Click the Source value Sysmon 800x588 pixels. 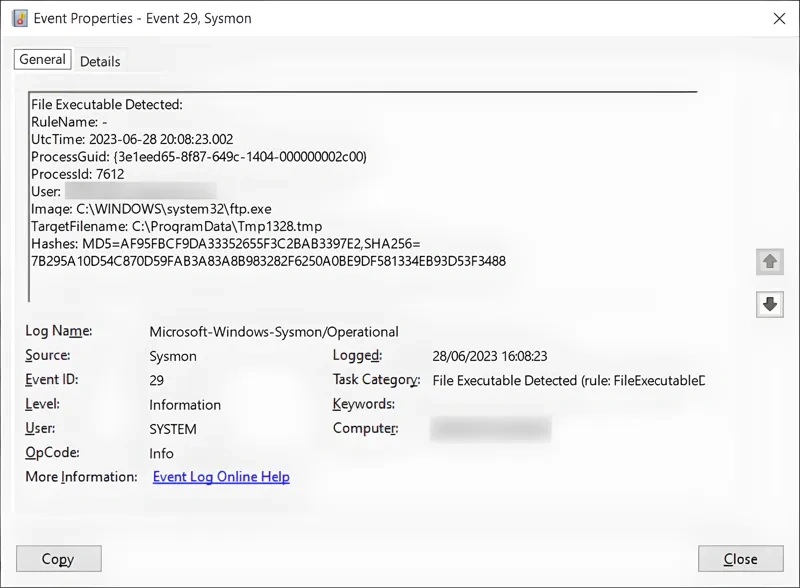172,356
